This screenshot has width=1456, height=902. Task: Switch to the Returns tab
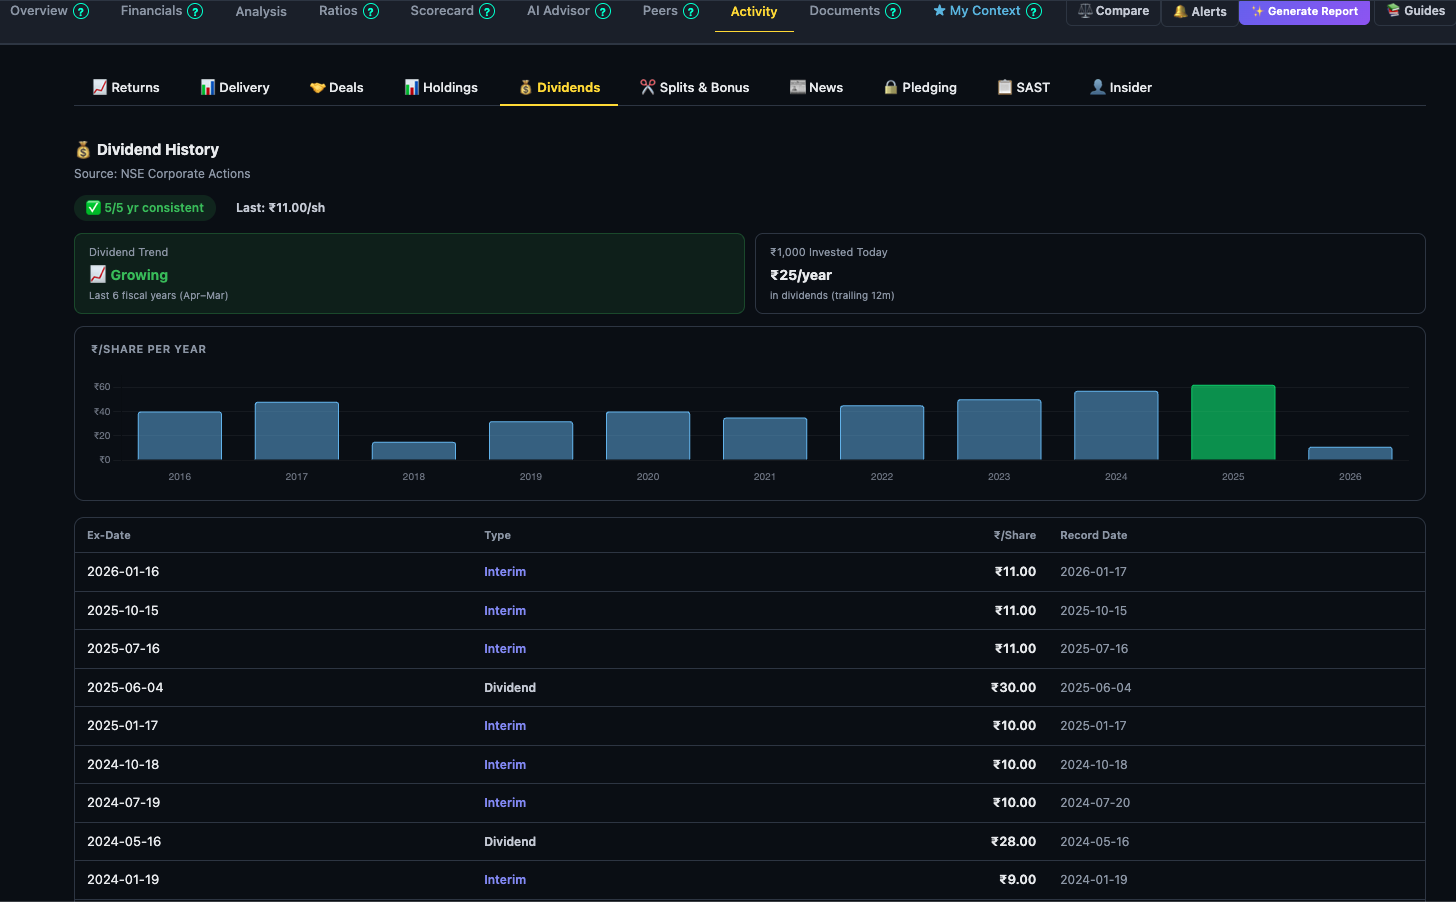[x=126, y=87]
